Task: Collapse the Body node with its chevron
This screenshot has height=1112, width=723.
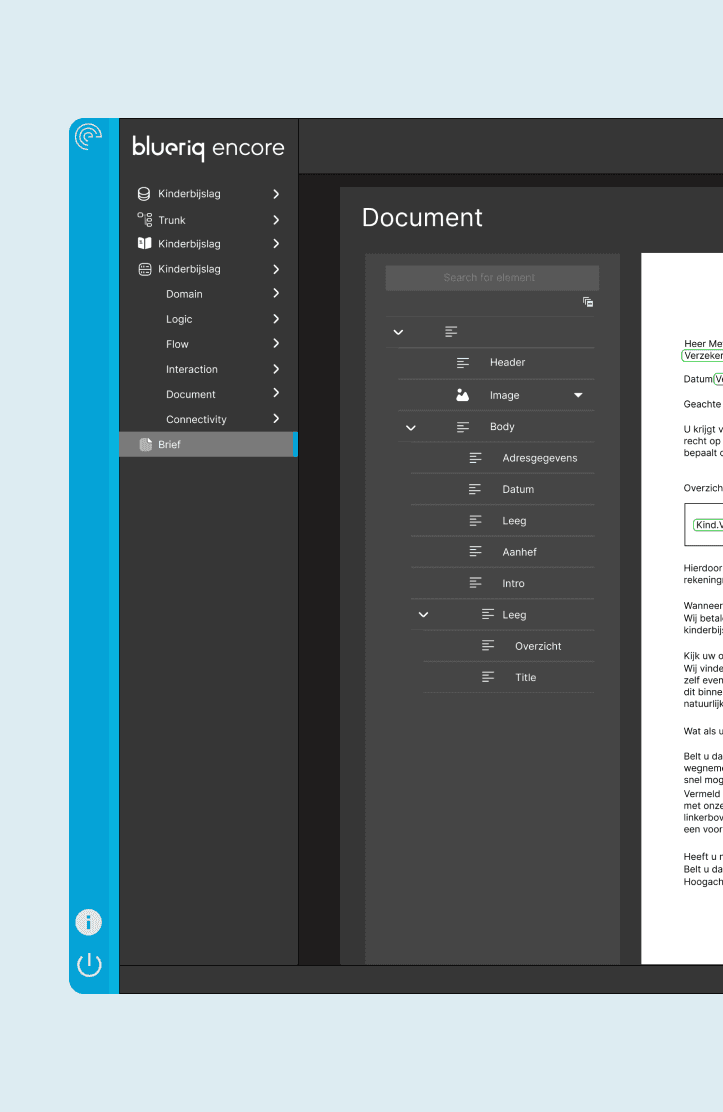Action: (x=410, y=427)
